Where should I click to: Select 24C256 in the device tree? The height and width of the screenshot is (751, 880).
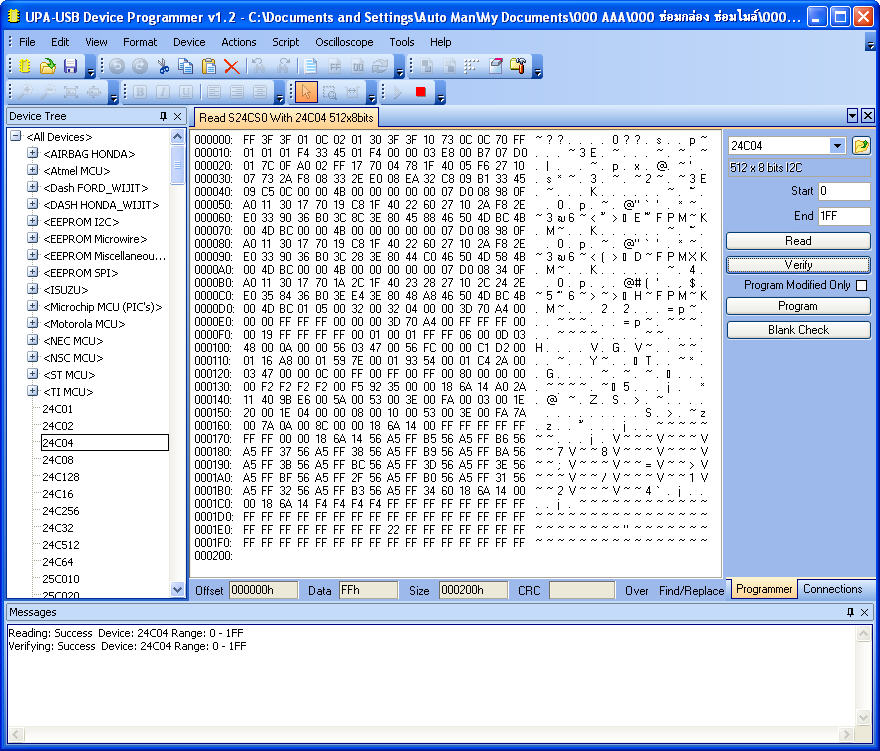pos(61,511)
